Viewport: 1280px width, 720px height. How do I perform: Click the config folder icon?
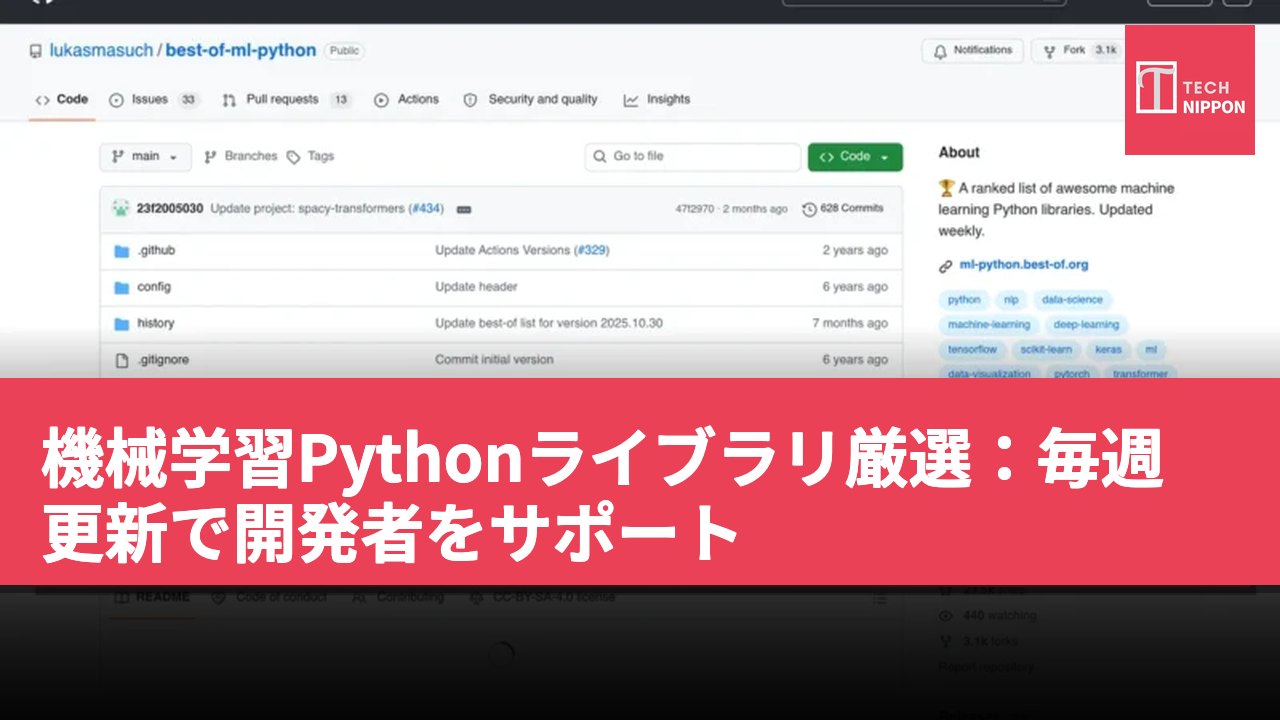click(x=122, y=287)
